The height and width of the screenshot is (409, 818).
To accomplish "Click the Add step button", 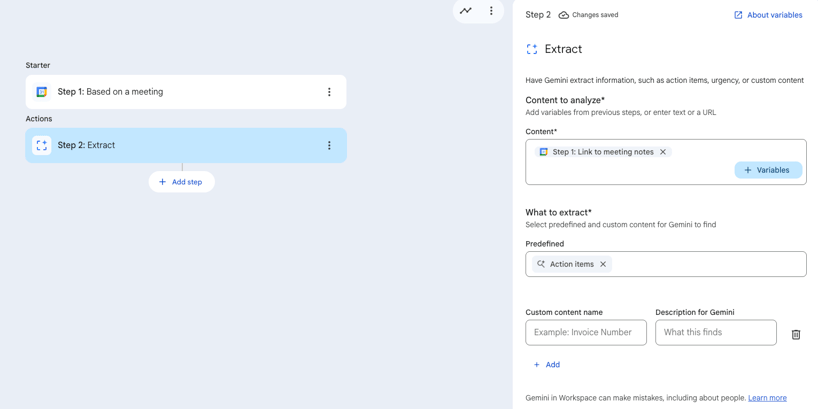I will click(x=181, y=182).
